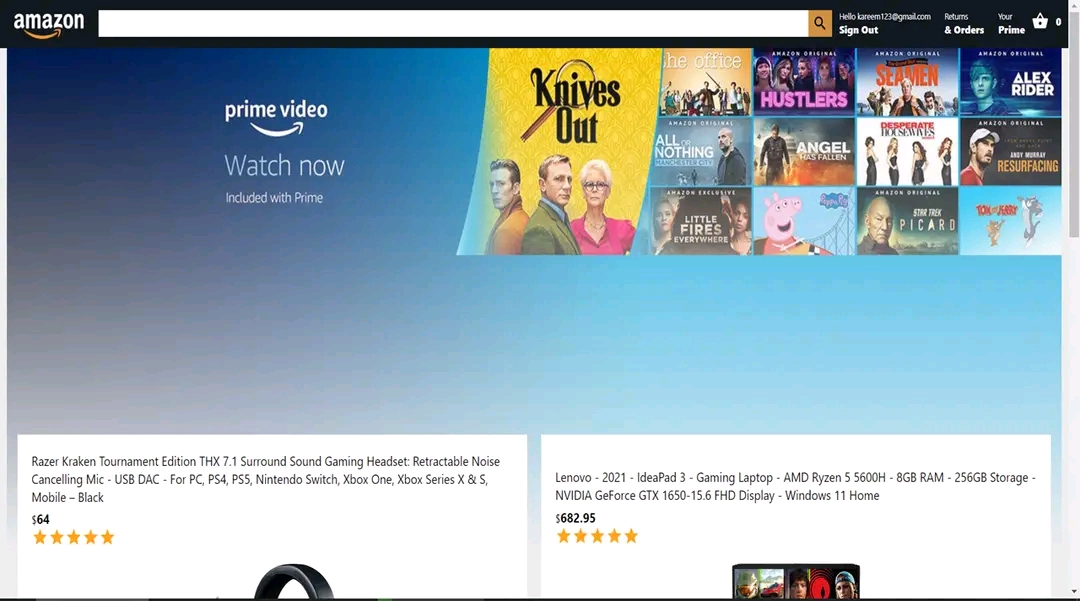Open the Hustlers thumbnail
Viewport: 1080px width, 601px height.
804,82
